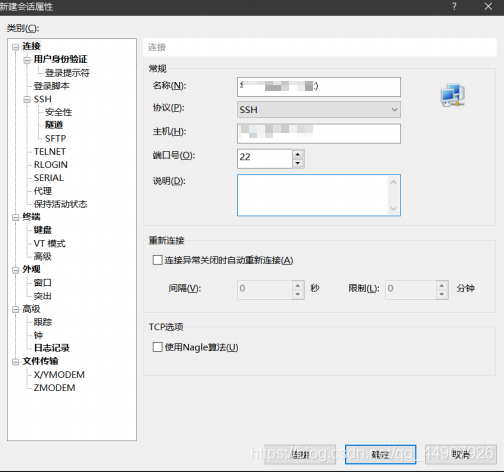Select 用户身份验证 in the tree
This screenshot has width=504, height=472.
pyautogui.click(x=60, y=59)
